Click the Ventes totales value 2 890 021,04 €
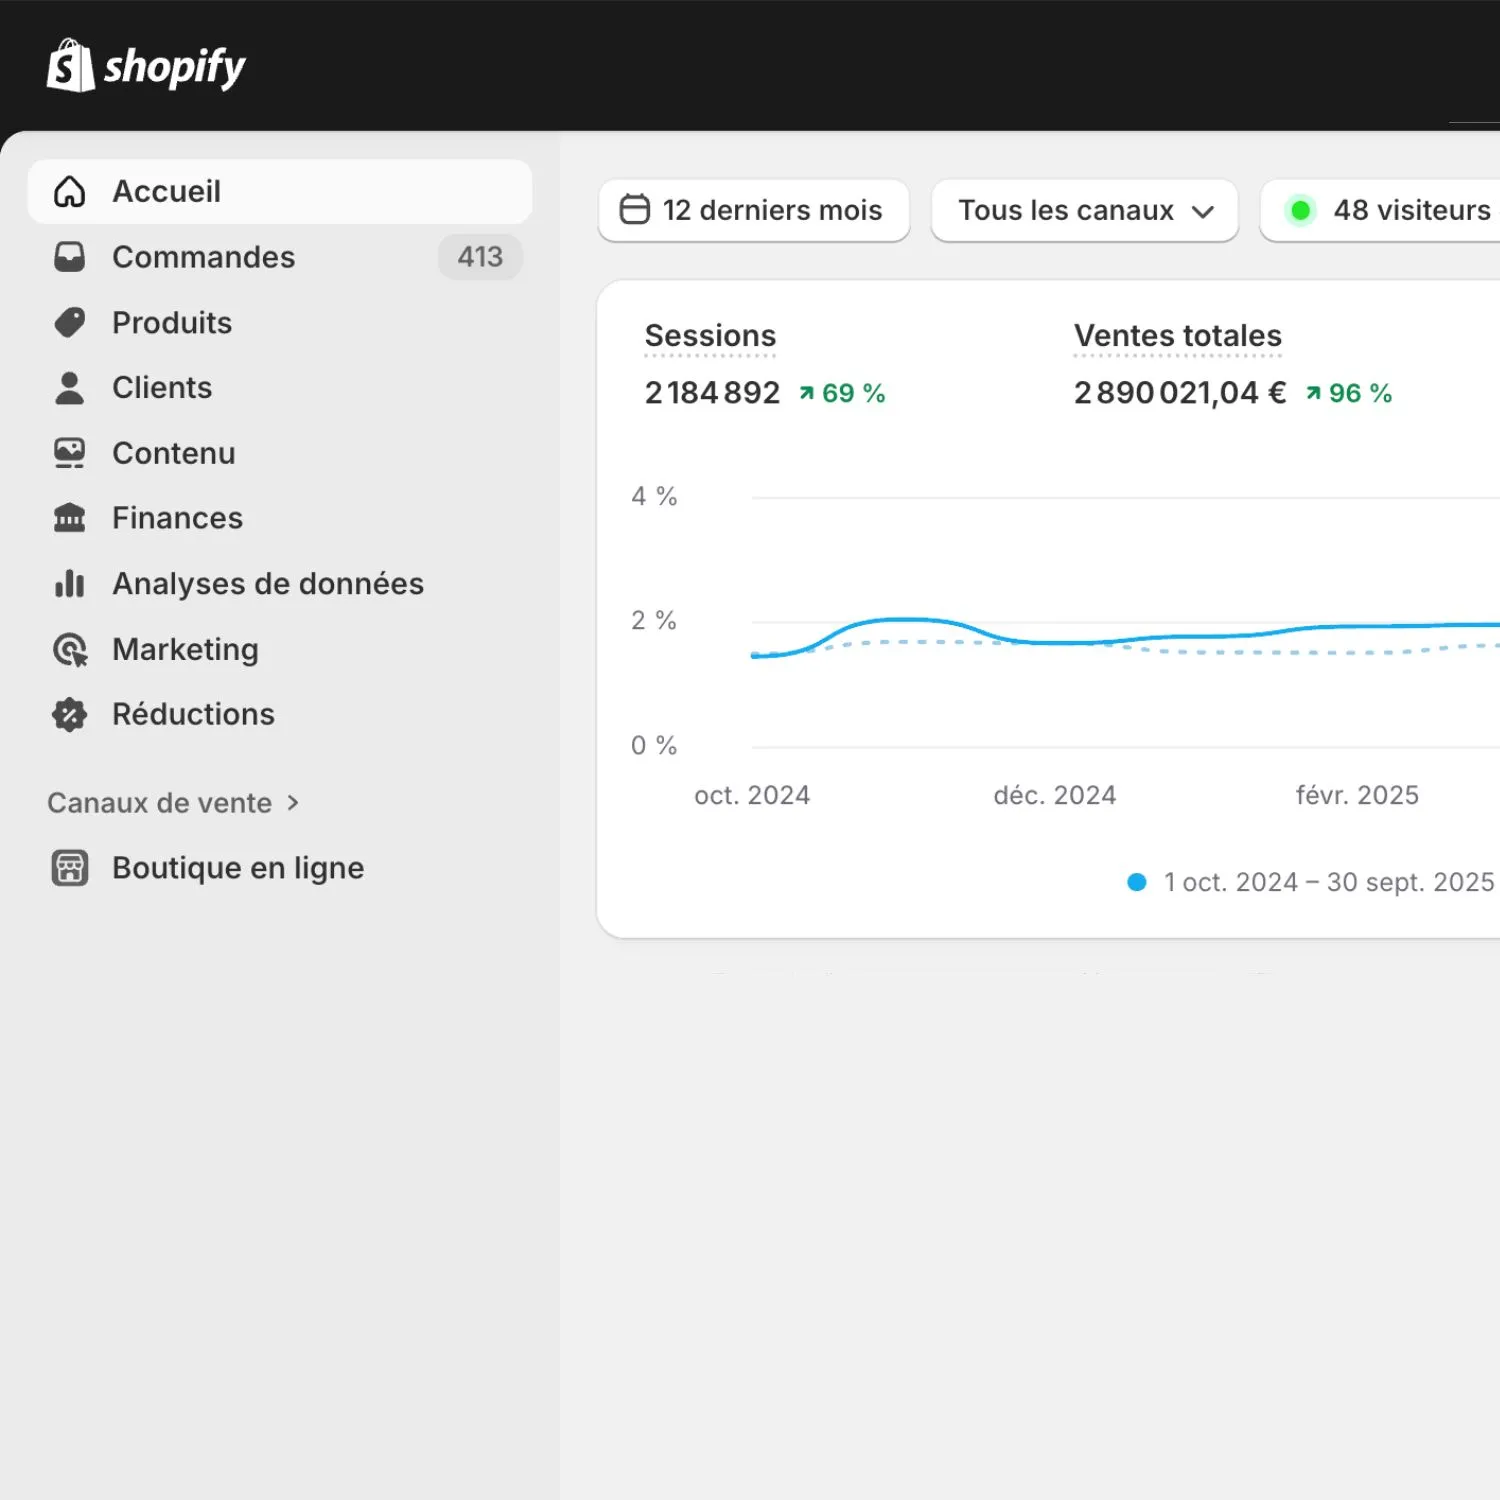Viewport: 1500px width, 1500px height. [1180, 393]
